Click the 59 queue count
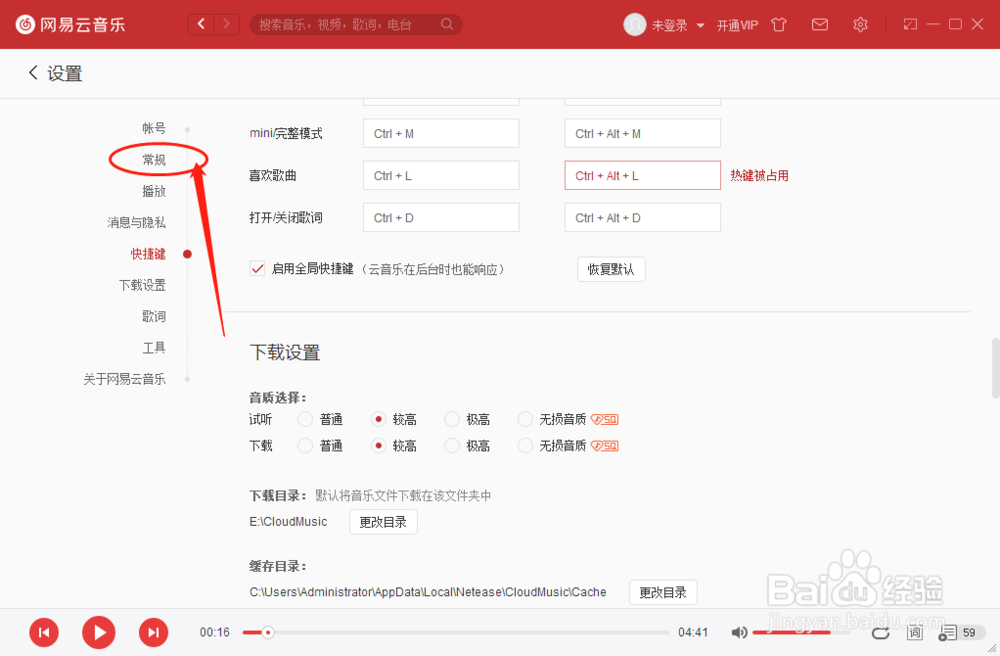Image resolution: width=1000 pixels, height=656 pixels. pos(969,632)
